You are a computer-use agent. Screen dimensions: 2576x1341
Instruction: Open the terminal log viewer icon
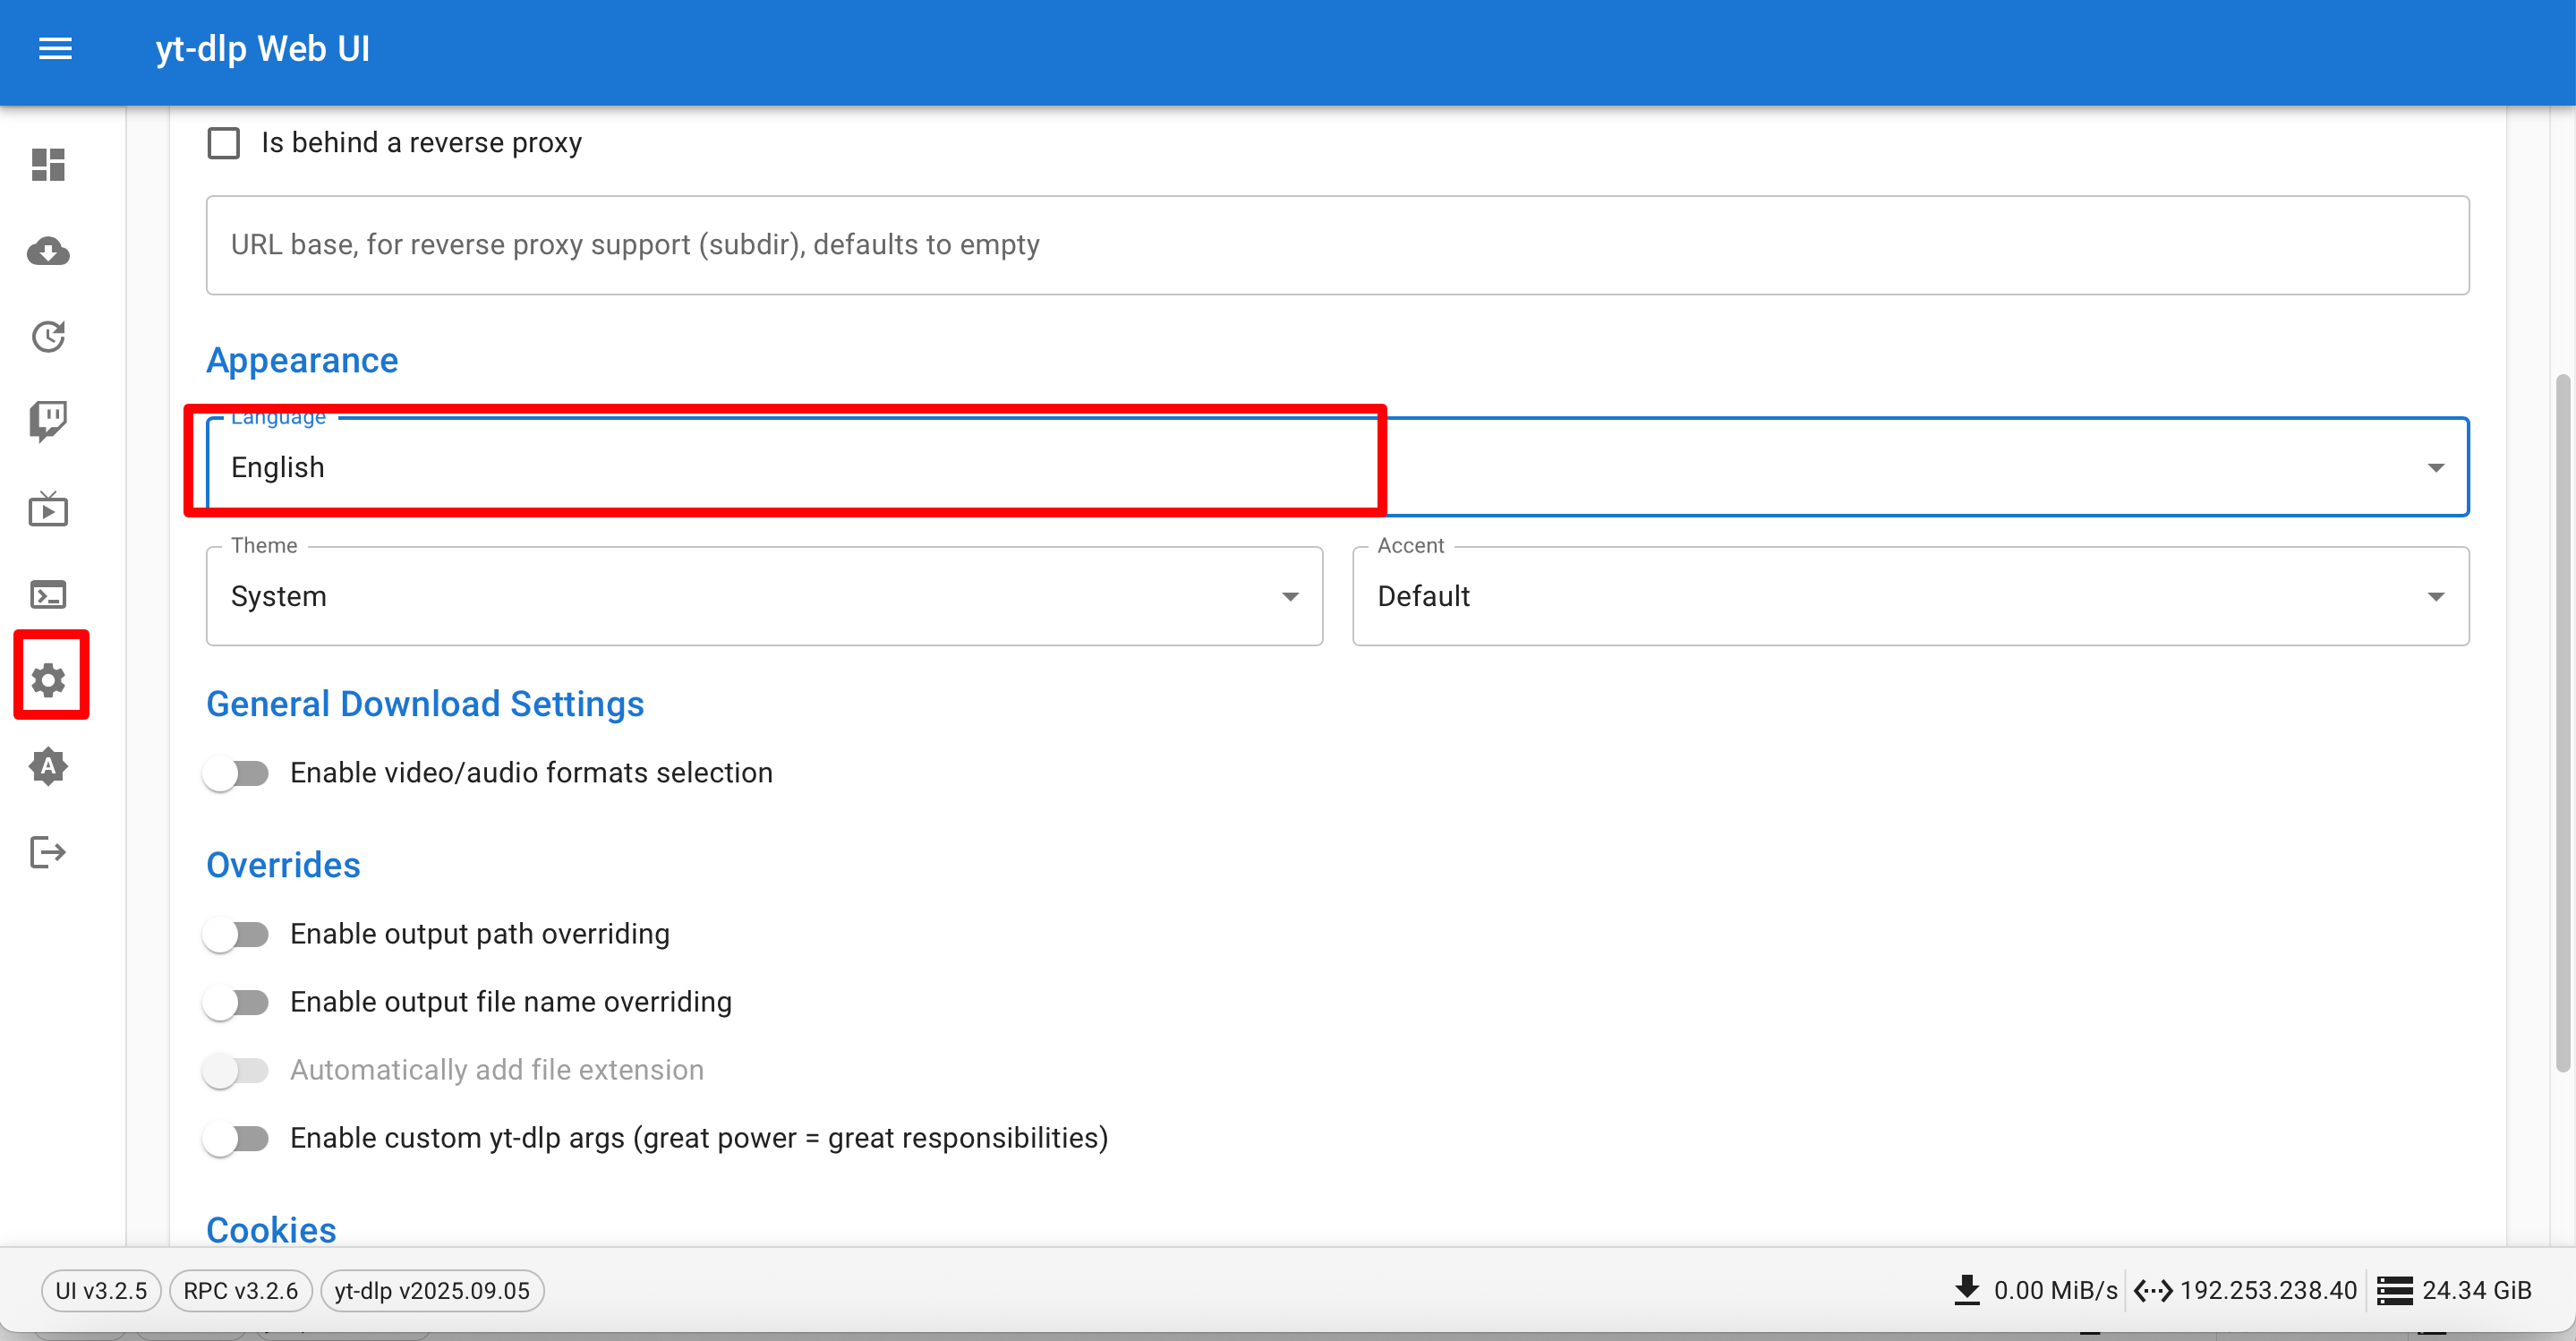point(48,595)
